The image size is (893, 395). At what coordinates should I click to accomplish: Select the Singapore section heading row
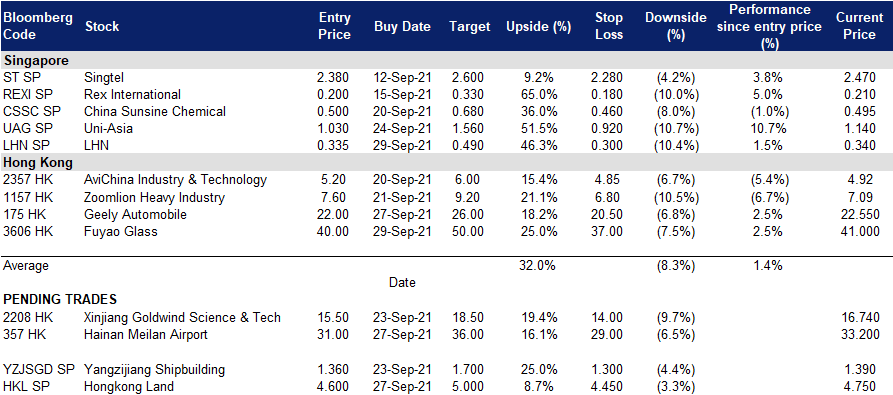click(x=446, y=60)
